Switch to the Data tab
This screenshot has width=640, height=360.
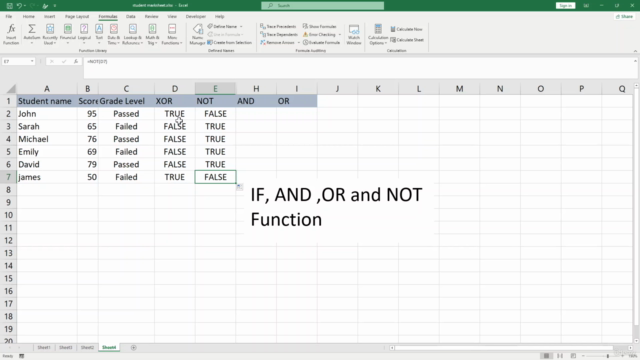pos(131,16)
